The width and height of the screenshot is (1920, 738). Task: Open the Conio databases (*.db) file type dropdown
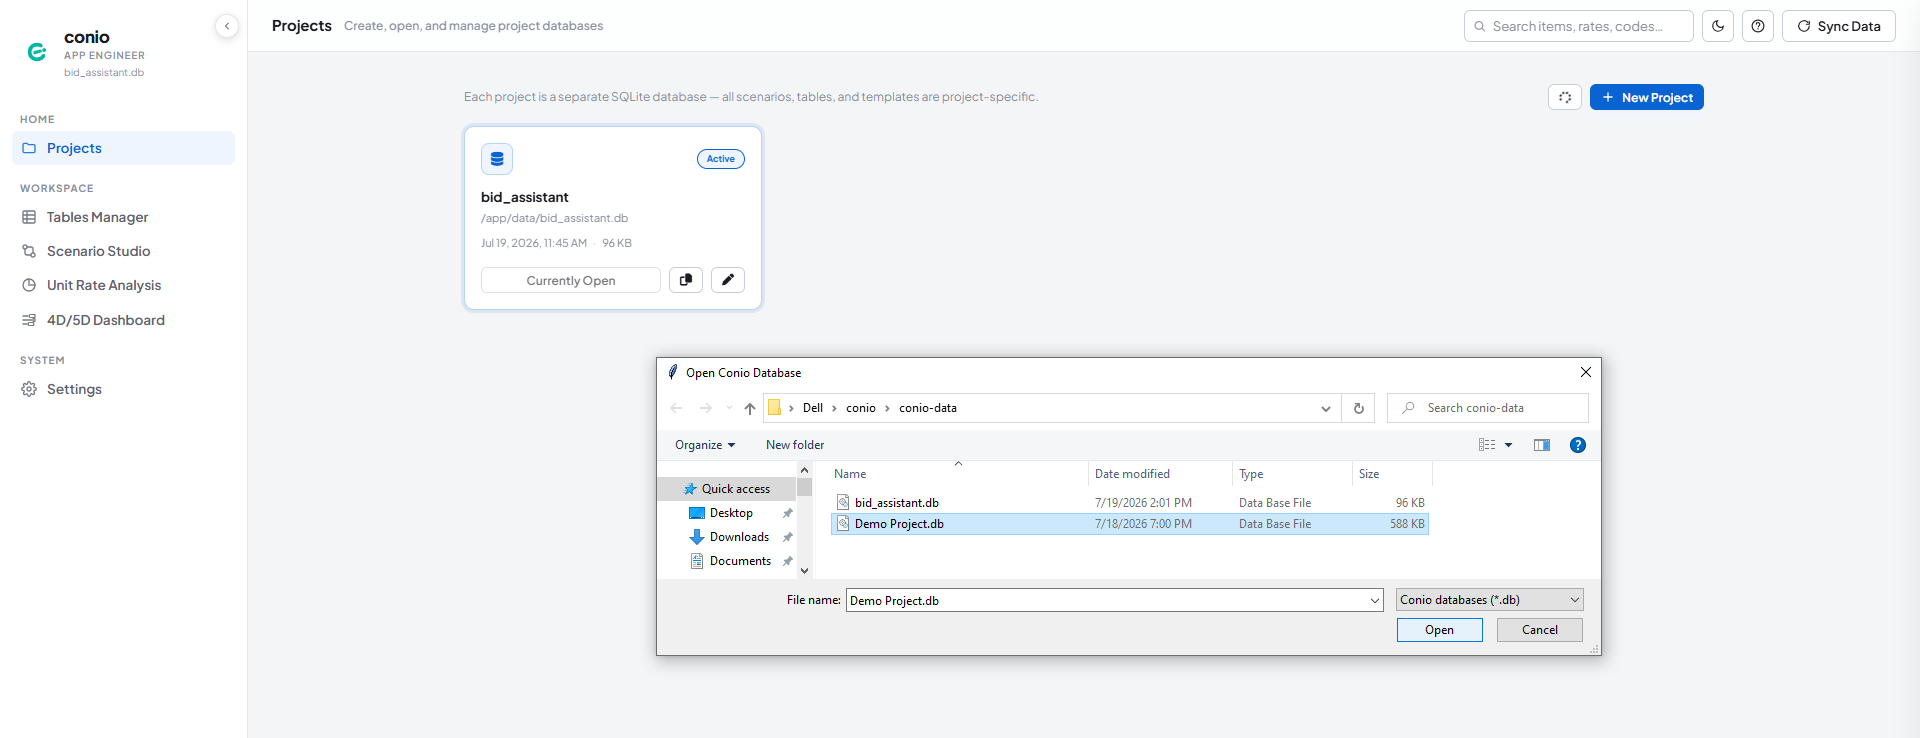pos(1490,600)
